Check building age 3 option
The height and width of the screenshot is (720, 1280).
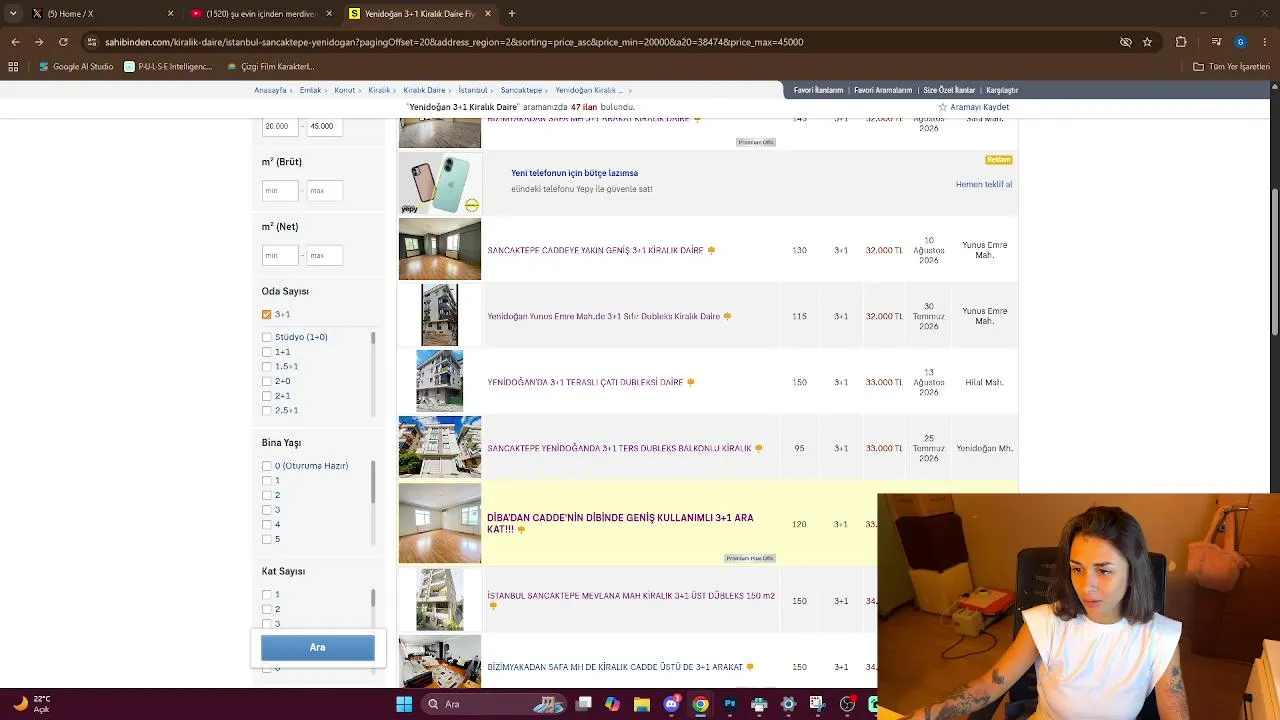point(267,510)
